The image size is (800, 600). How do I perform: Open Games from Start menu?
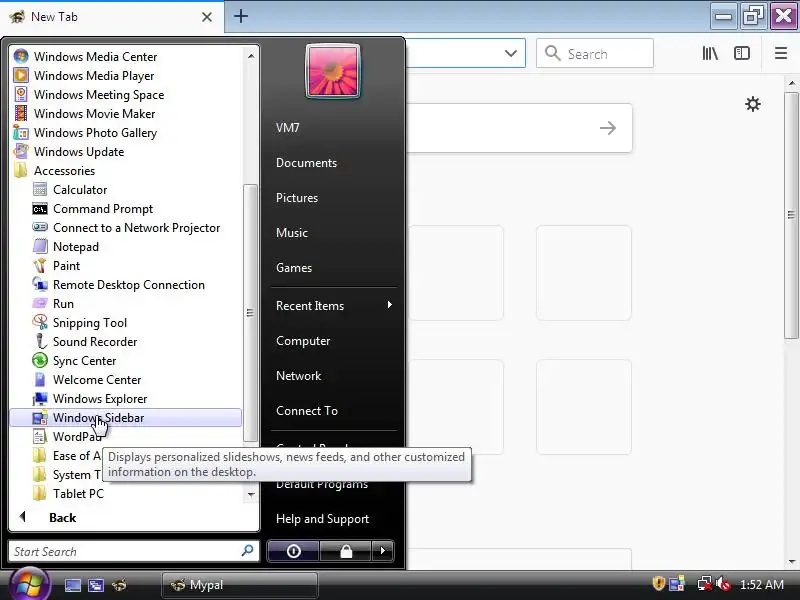pyautogui.click(x=294, y=268)
